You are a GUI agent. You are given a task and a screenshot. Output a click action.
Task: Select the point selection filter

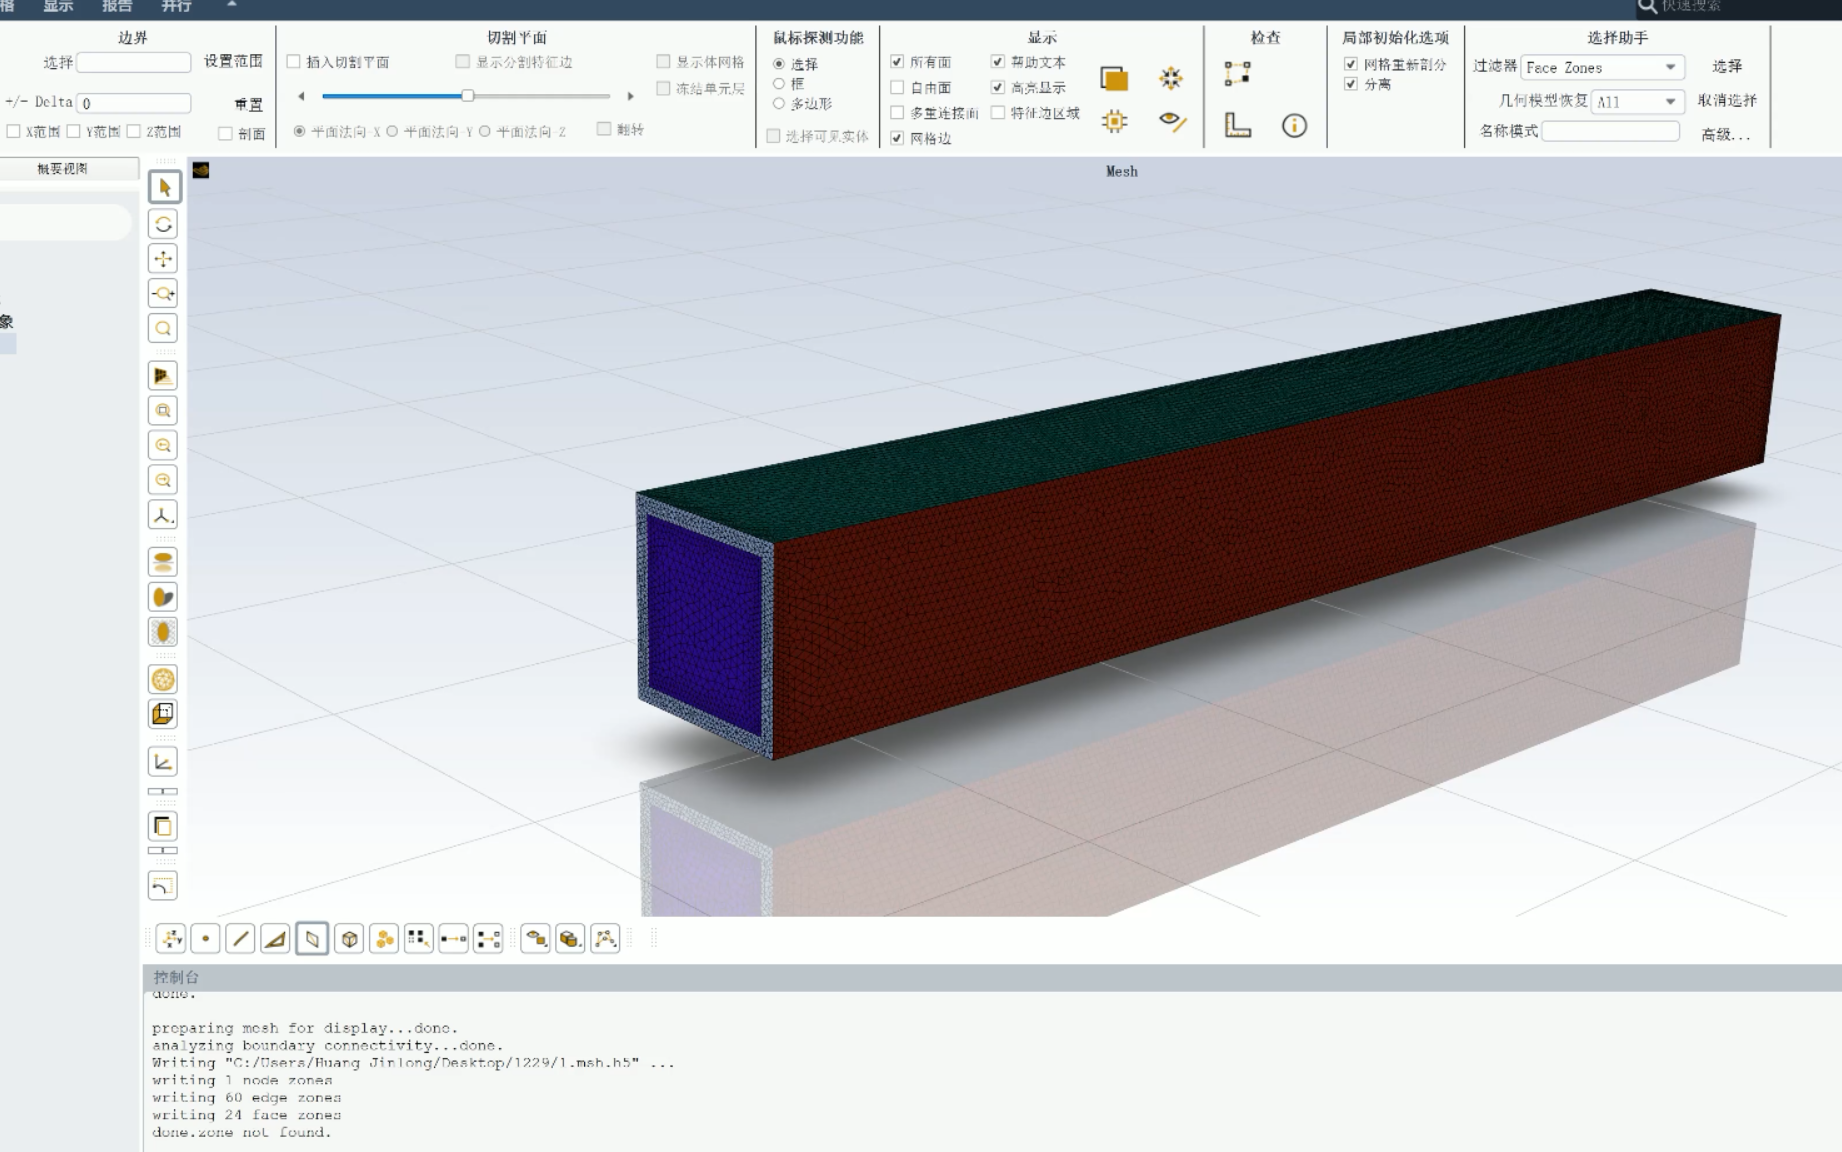pyautogui.click(x=205, y=938)
